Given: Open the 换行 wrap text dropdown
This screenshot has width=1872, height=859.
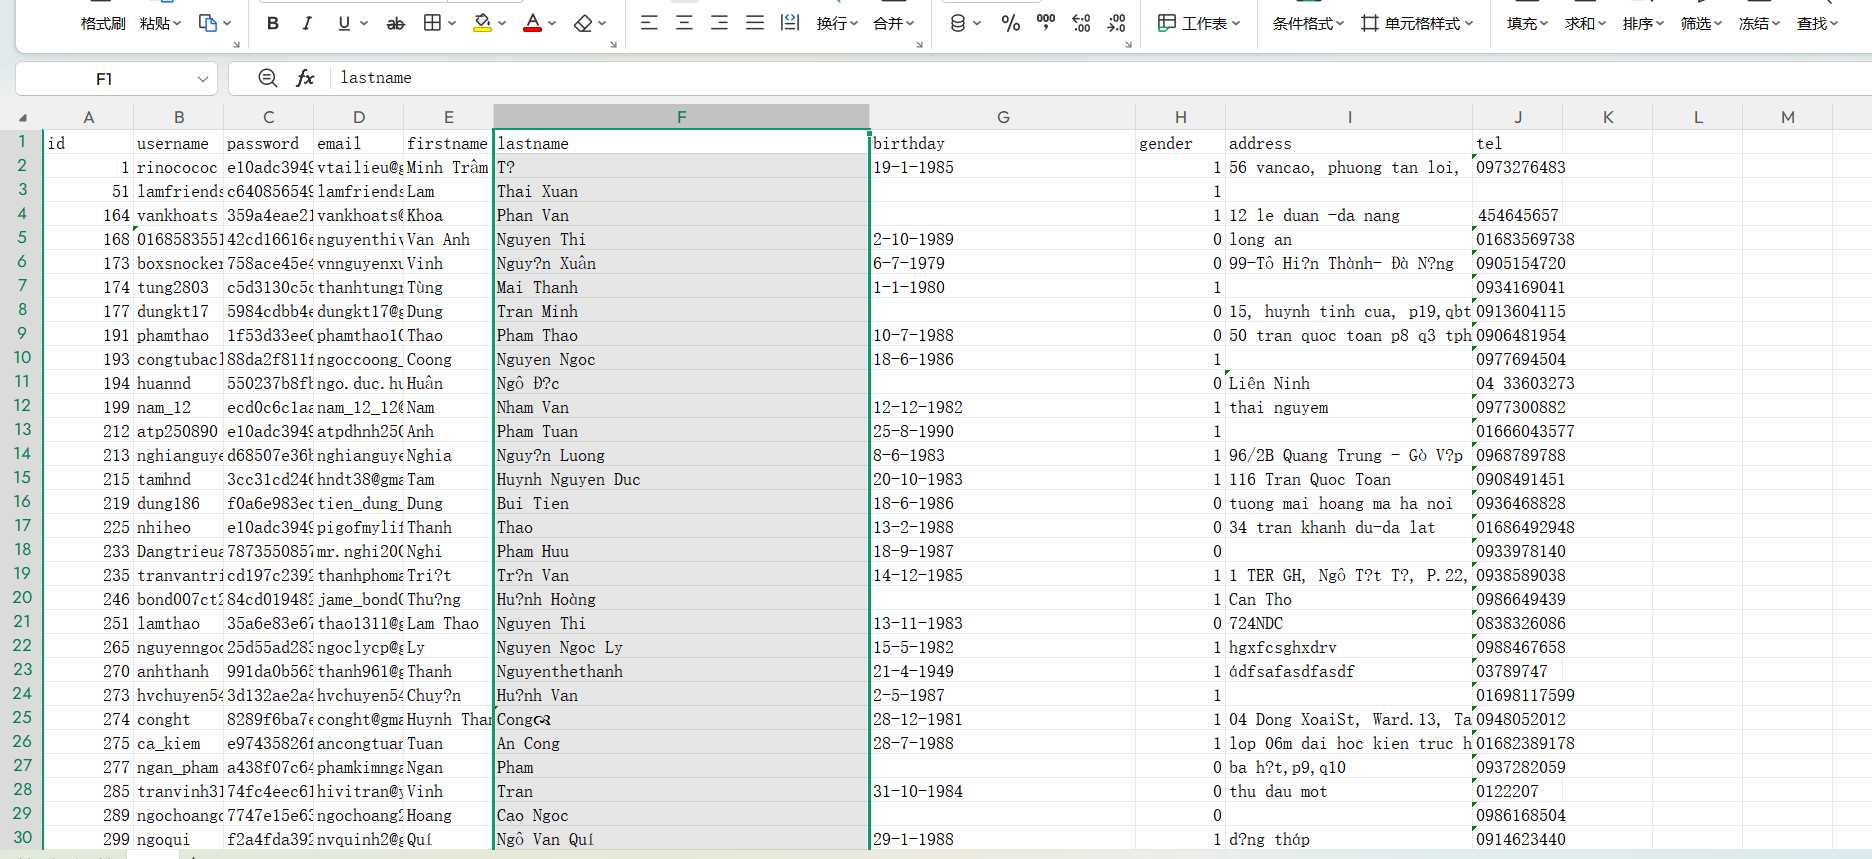Looking at the screenshot, I should click(837, 23).
